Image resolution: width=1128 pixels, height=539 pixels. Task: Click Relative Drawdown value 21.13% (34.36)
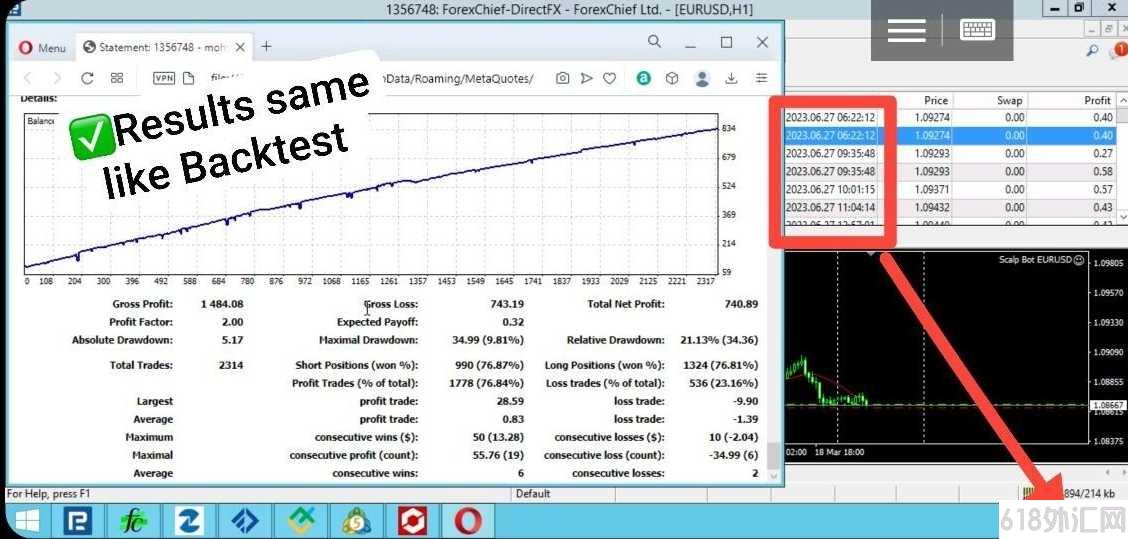(719, 340)
